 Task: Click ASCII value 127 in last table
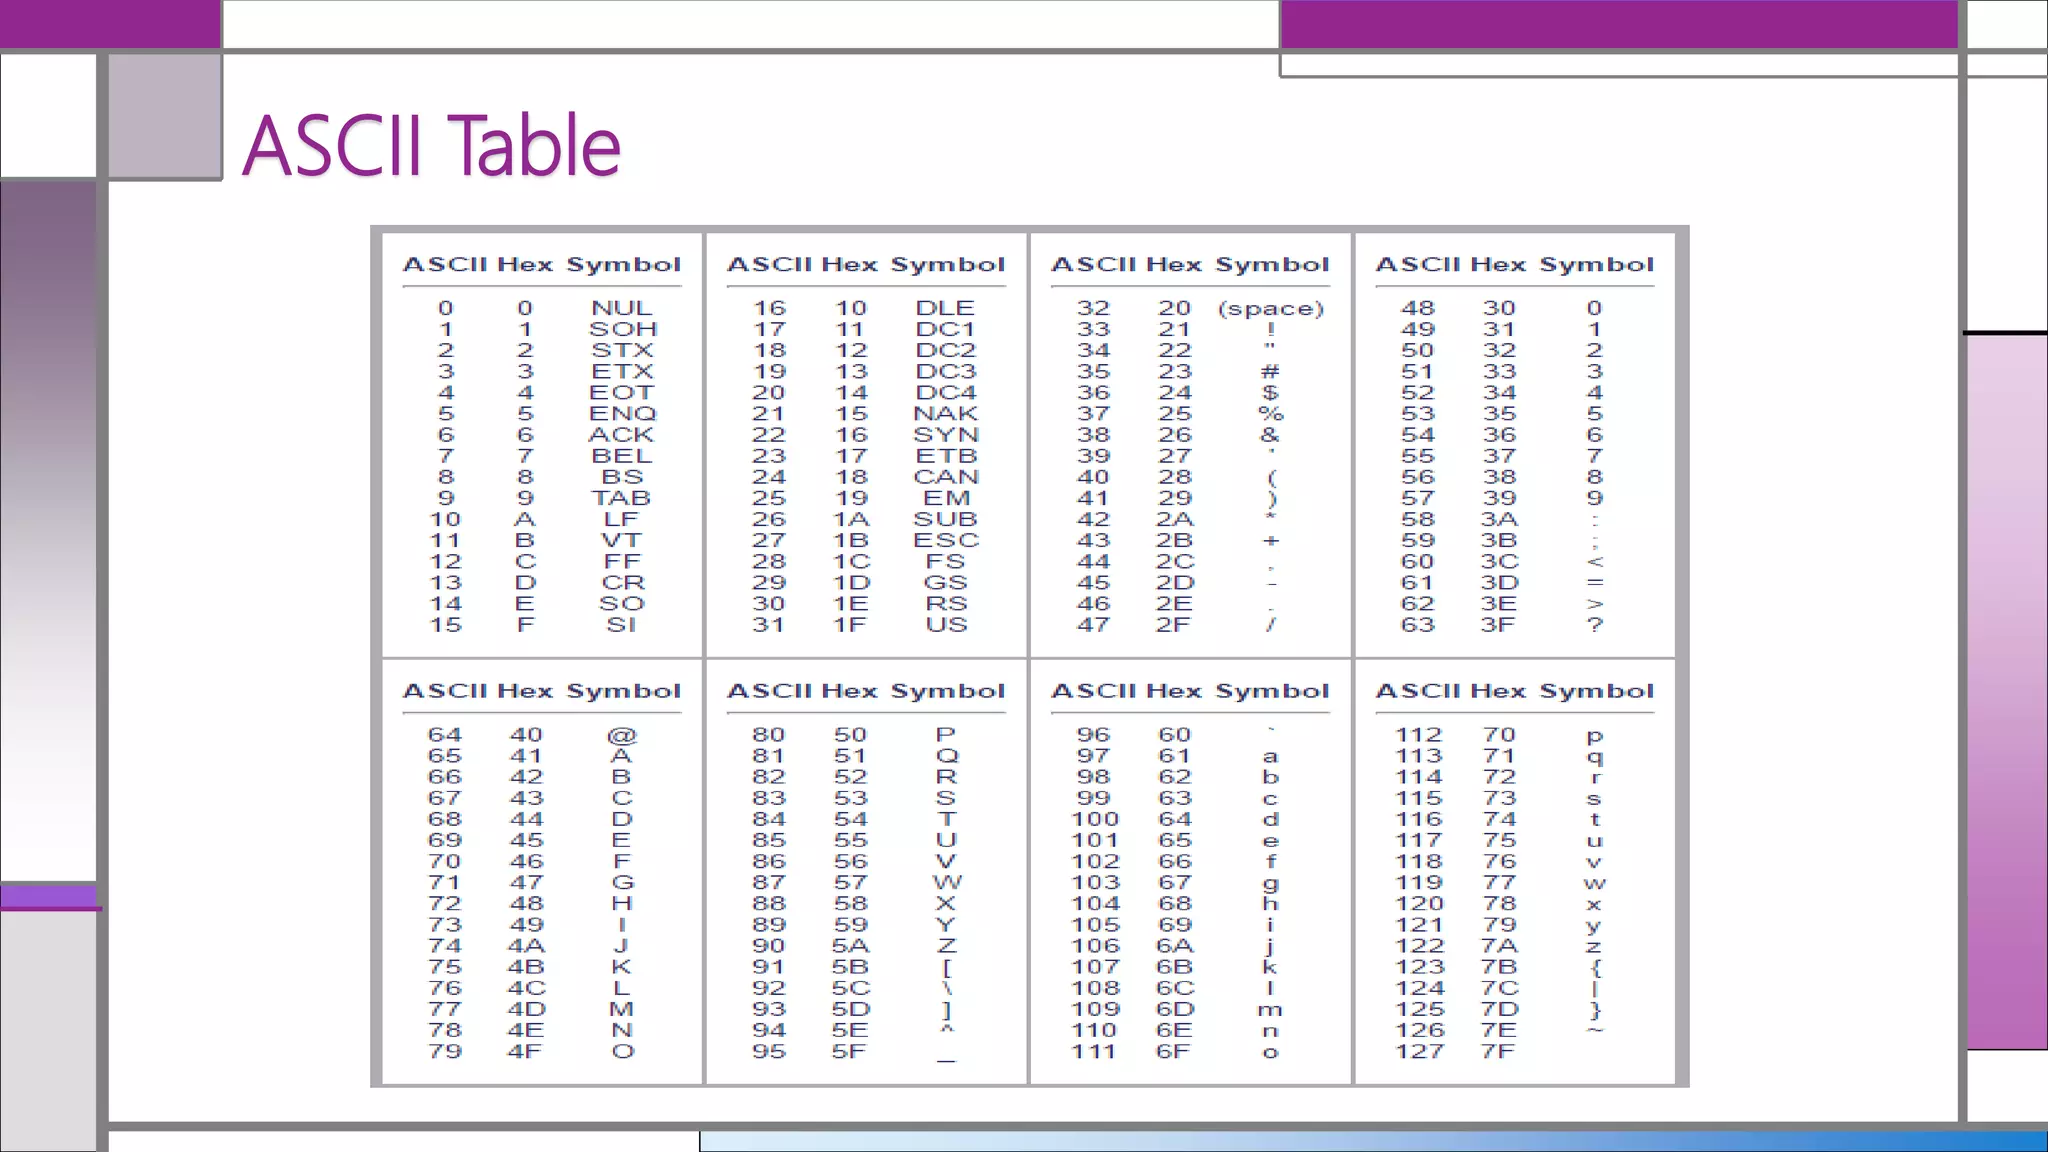click(x=1419, y=1051)
